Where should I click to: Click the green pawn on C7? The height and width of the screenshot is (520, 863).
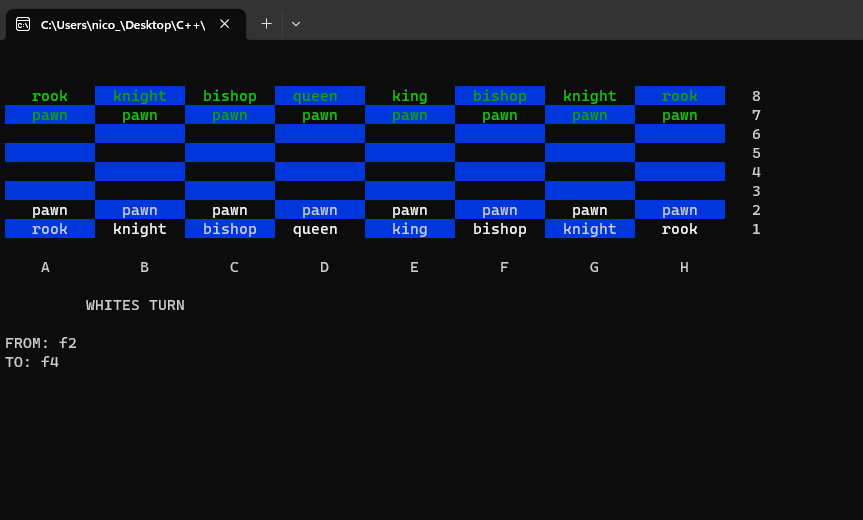pyautogui.click(x=230, y=116)
